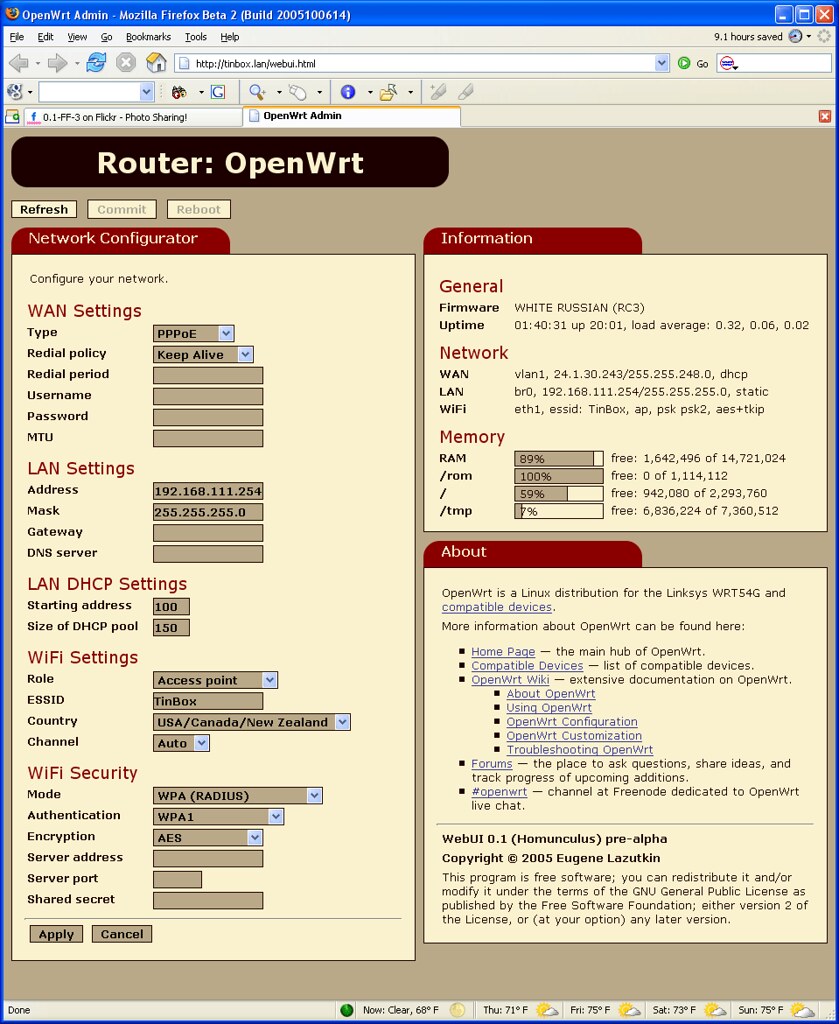The height and width of the screenshot is (1024, 839).
Task: Click the green globe status bar icon
Action: click(347, 1010)
